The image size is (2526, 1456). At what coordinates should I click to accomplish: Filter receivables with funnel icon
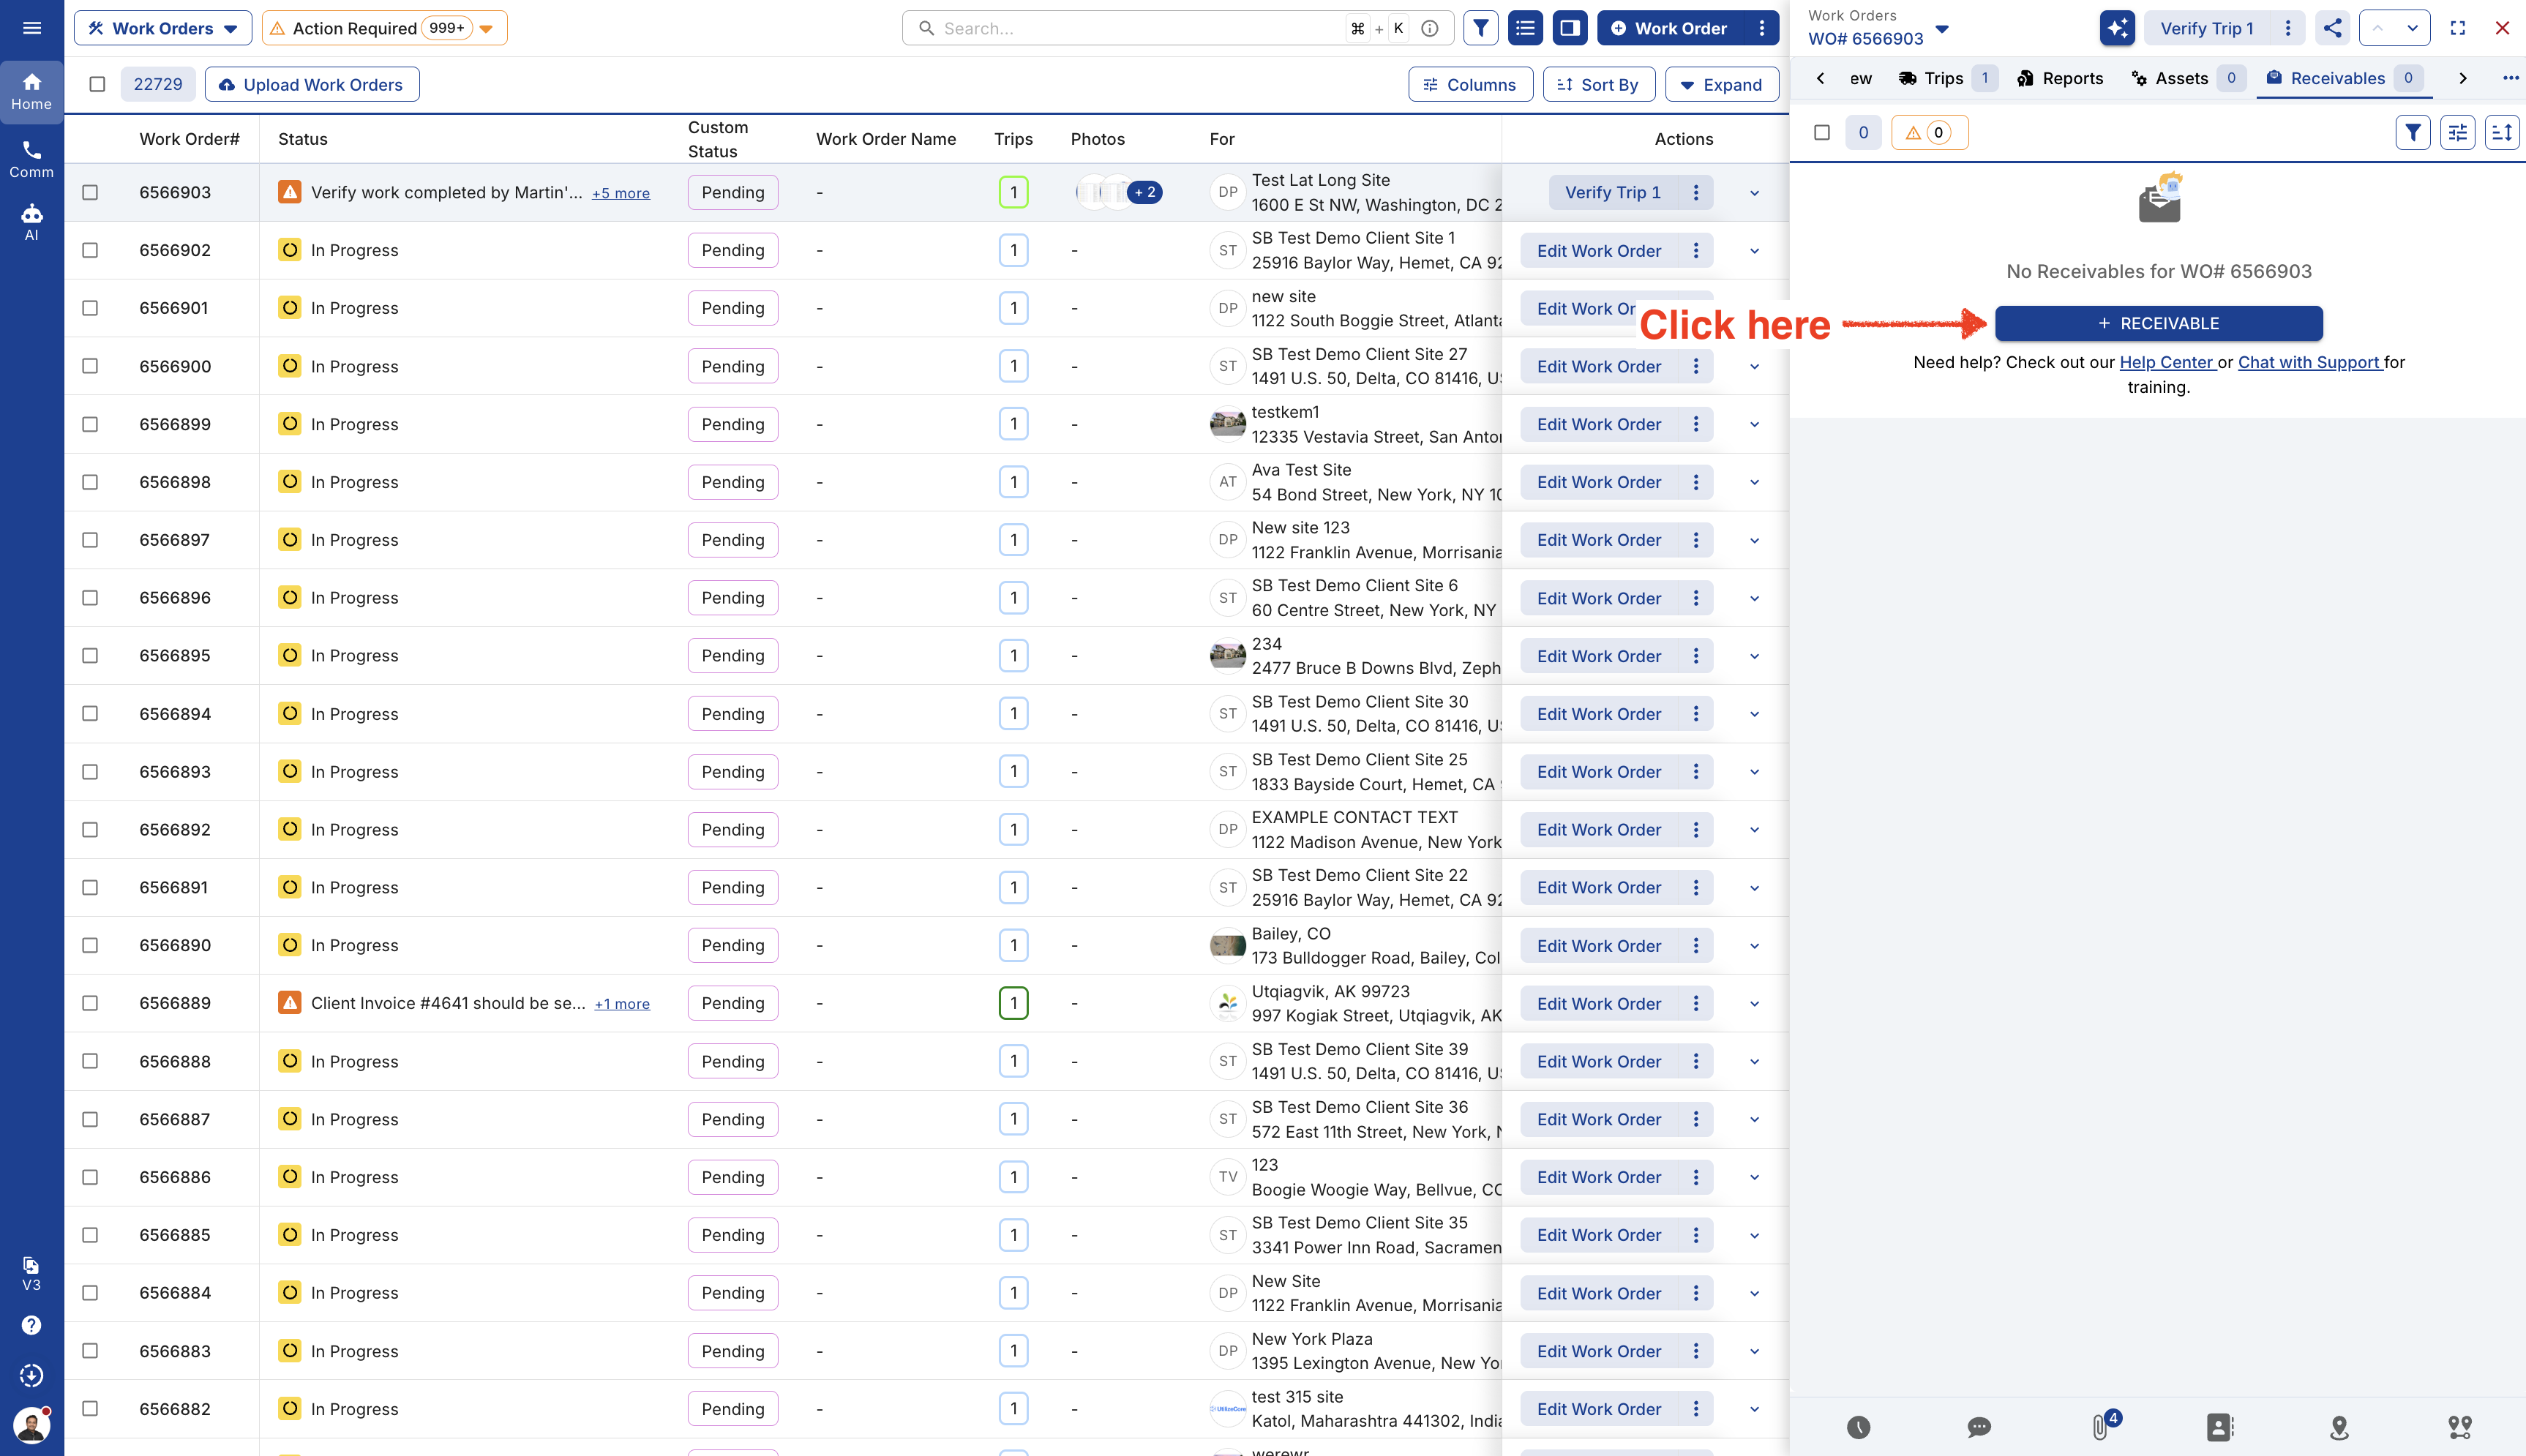(x=2413, y=132)
